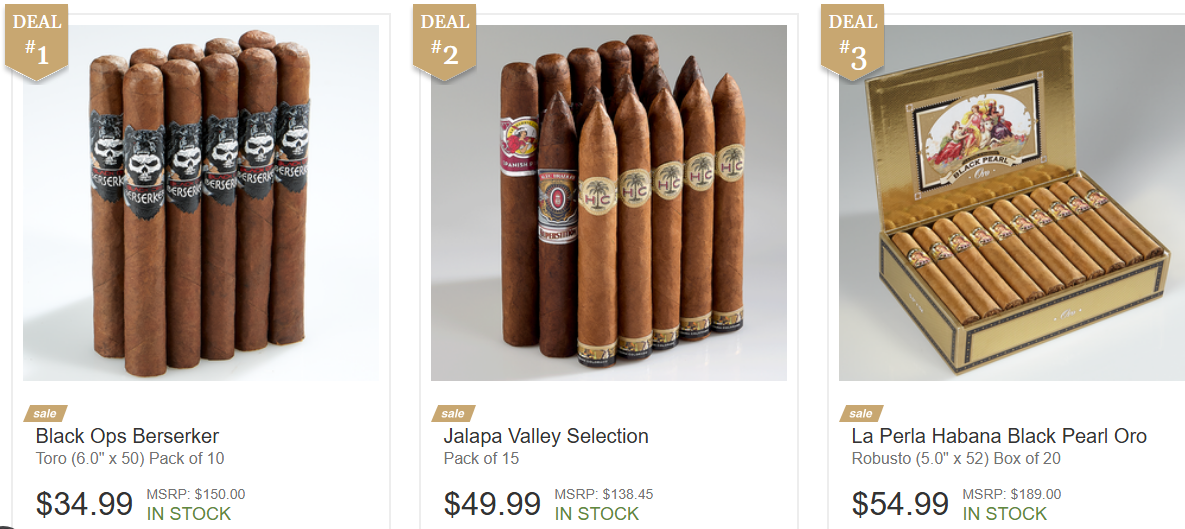Viewport: 1185px width, 529px height.
Task: Click the sale tag above Jalapa Valley Selection
Action: coord(453,413)
